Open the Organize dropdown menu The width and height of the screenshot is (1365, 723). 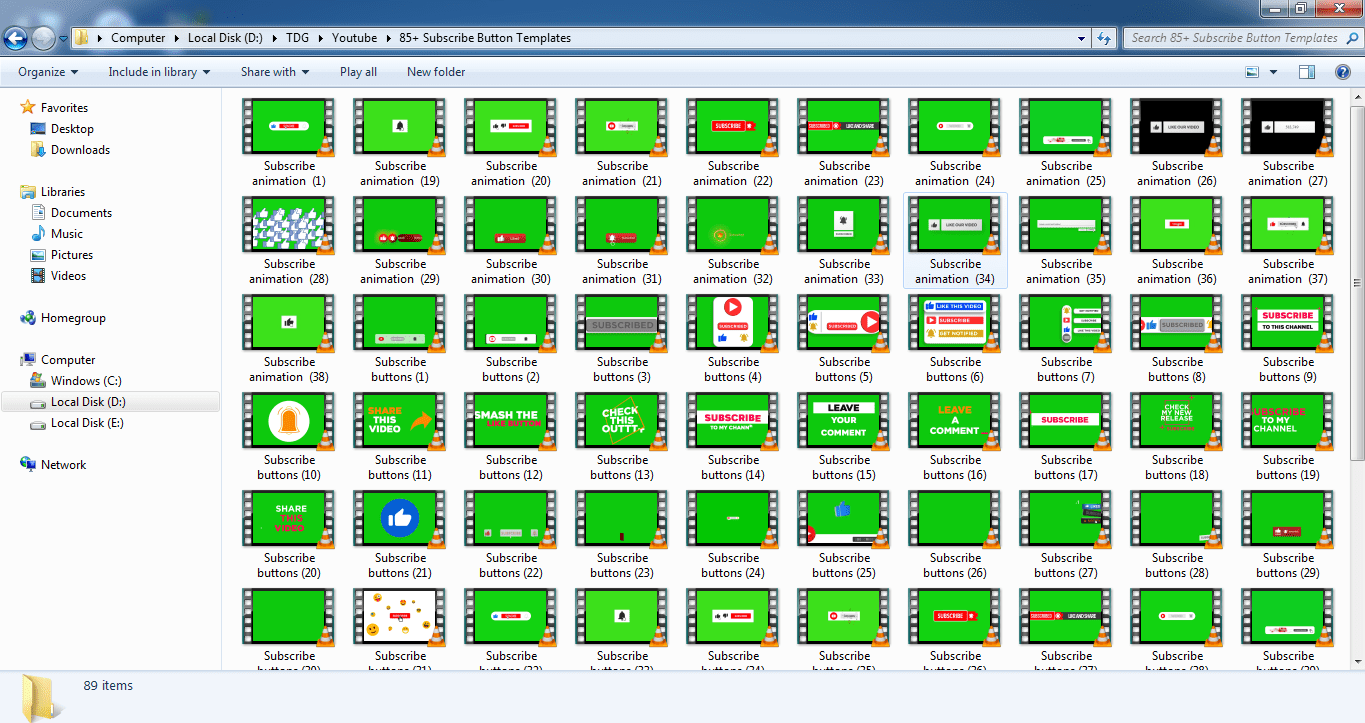coord(48,72)
